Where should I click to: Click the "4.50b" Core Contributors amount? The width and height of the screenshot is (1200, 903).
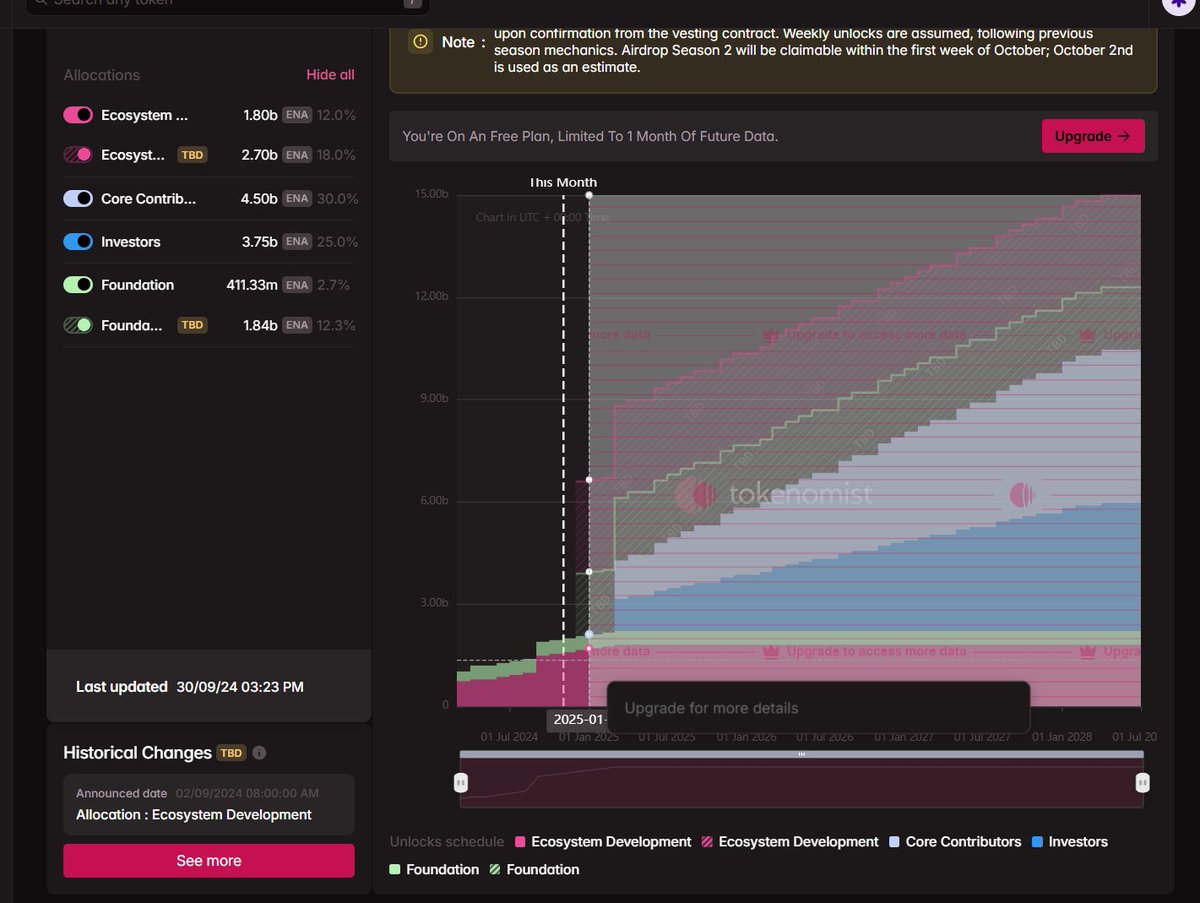point(259,199)
